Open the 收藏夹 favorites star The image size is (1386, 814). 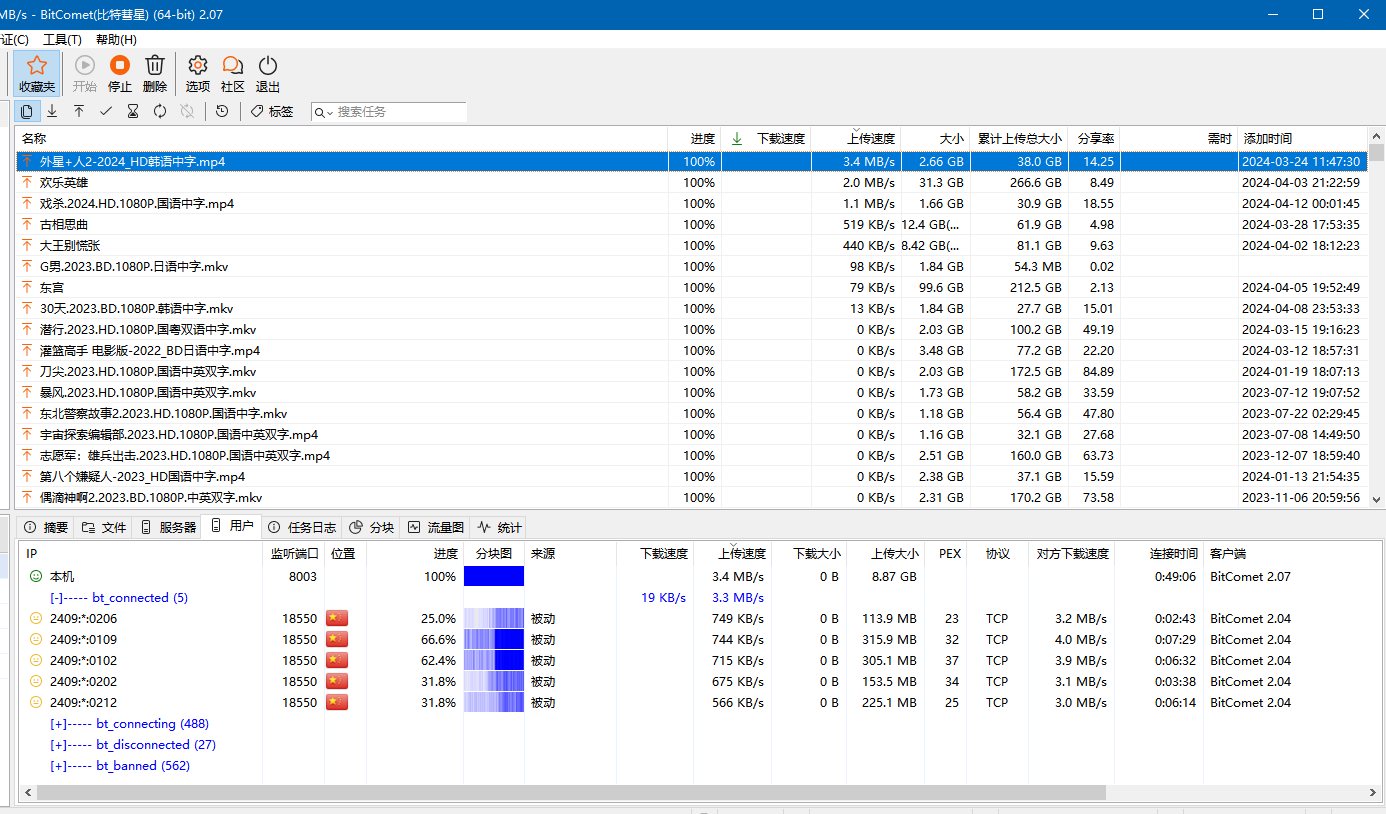click(37, 74)
